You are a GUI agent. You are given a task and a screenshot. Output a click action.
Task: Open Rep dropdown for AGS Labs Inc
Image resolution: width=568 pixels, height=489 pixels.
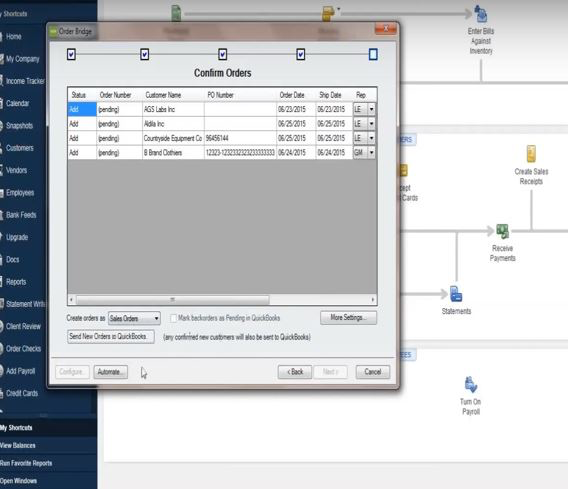pyautogui.click(x=371, y=109)
